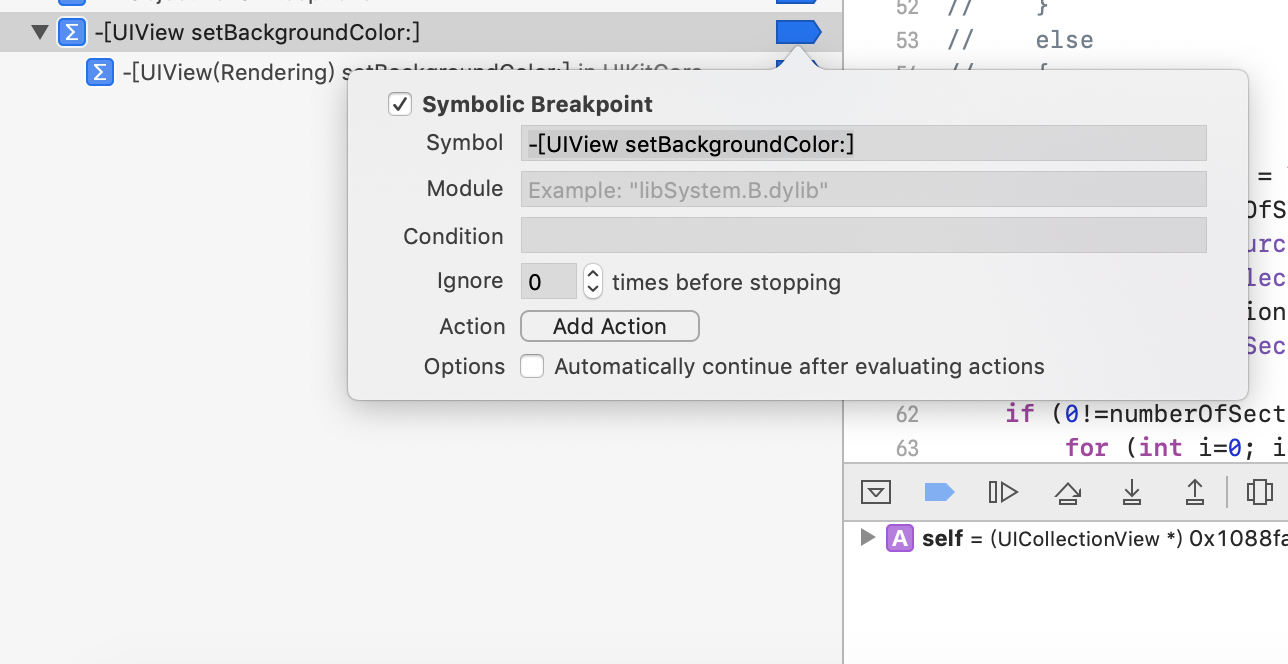1288x664 pixels.
Task: Select the Symbol field showing setBackgroundColor:
Action: pyautogui.click(x=863, y=143)
